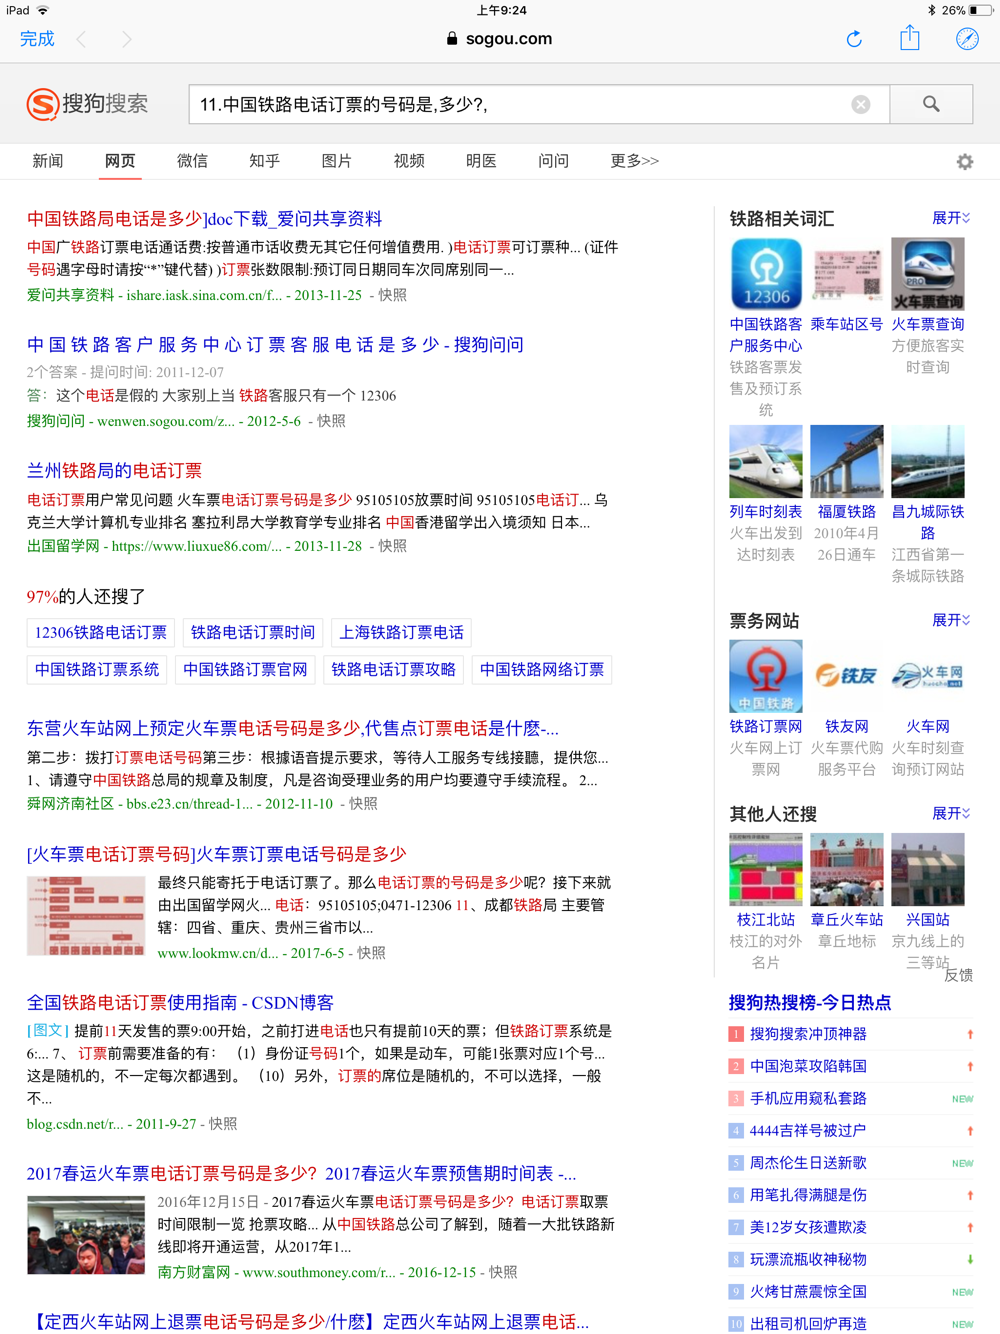Open the 列车时刻表 train image
1000x1334 pixels.
[x=766, y=461]
